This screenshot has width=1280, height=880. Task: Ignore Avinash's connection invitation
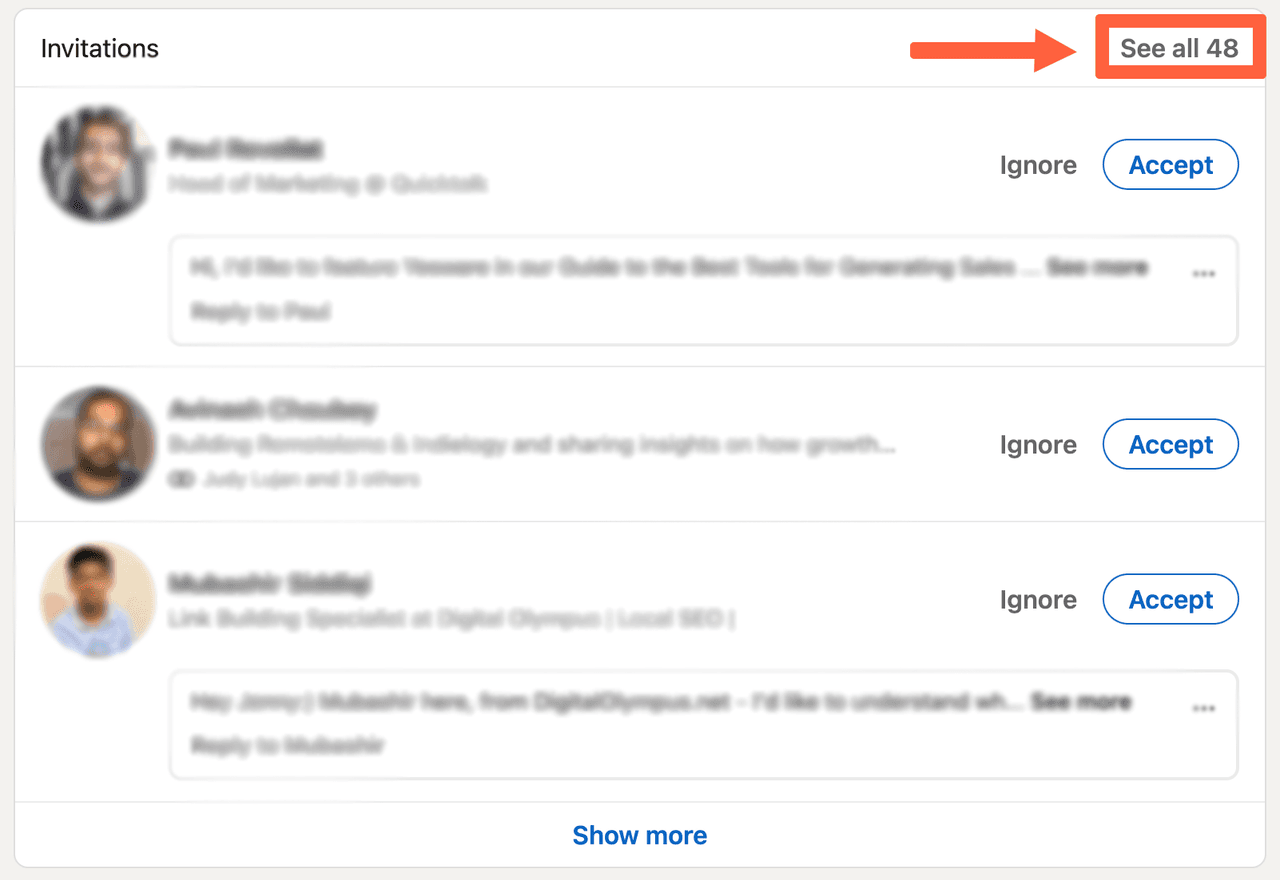click(x=1038, y=444)
